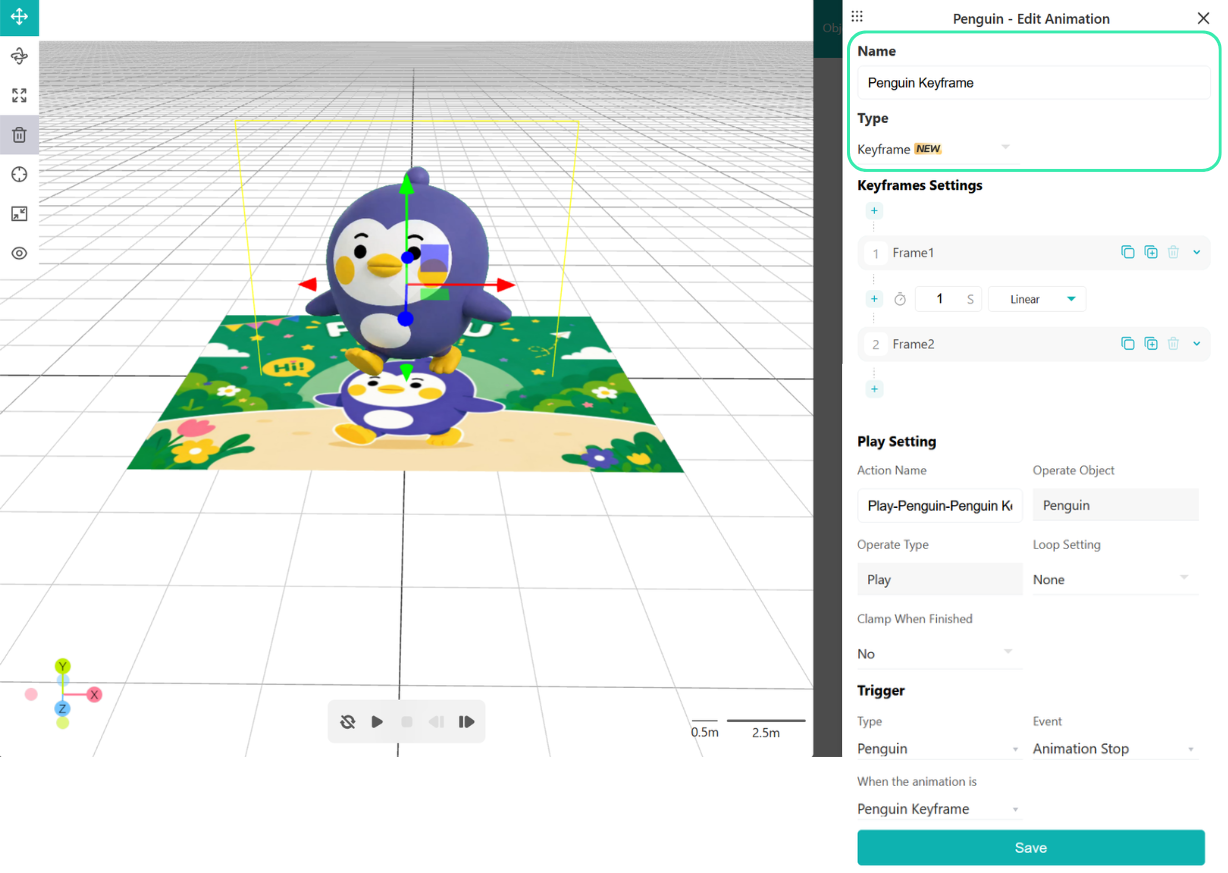Click the red left arrow of transform gizmo

[x=308, y=285]
